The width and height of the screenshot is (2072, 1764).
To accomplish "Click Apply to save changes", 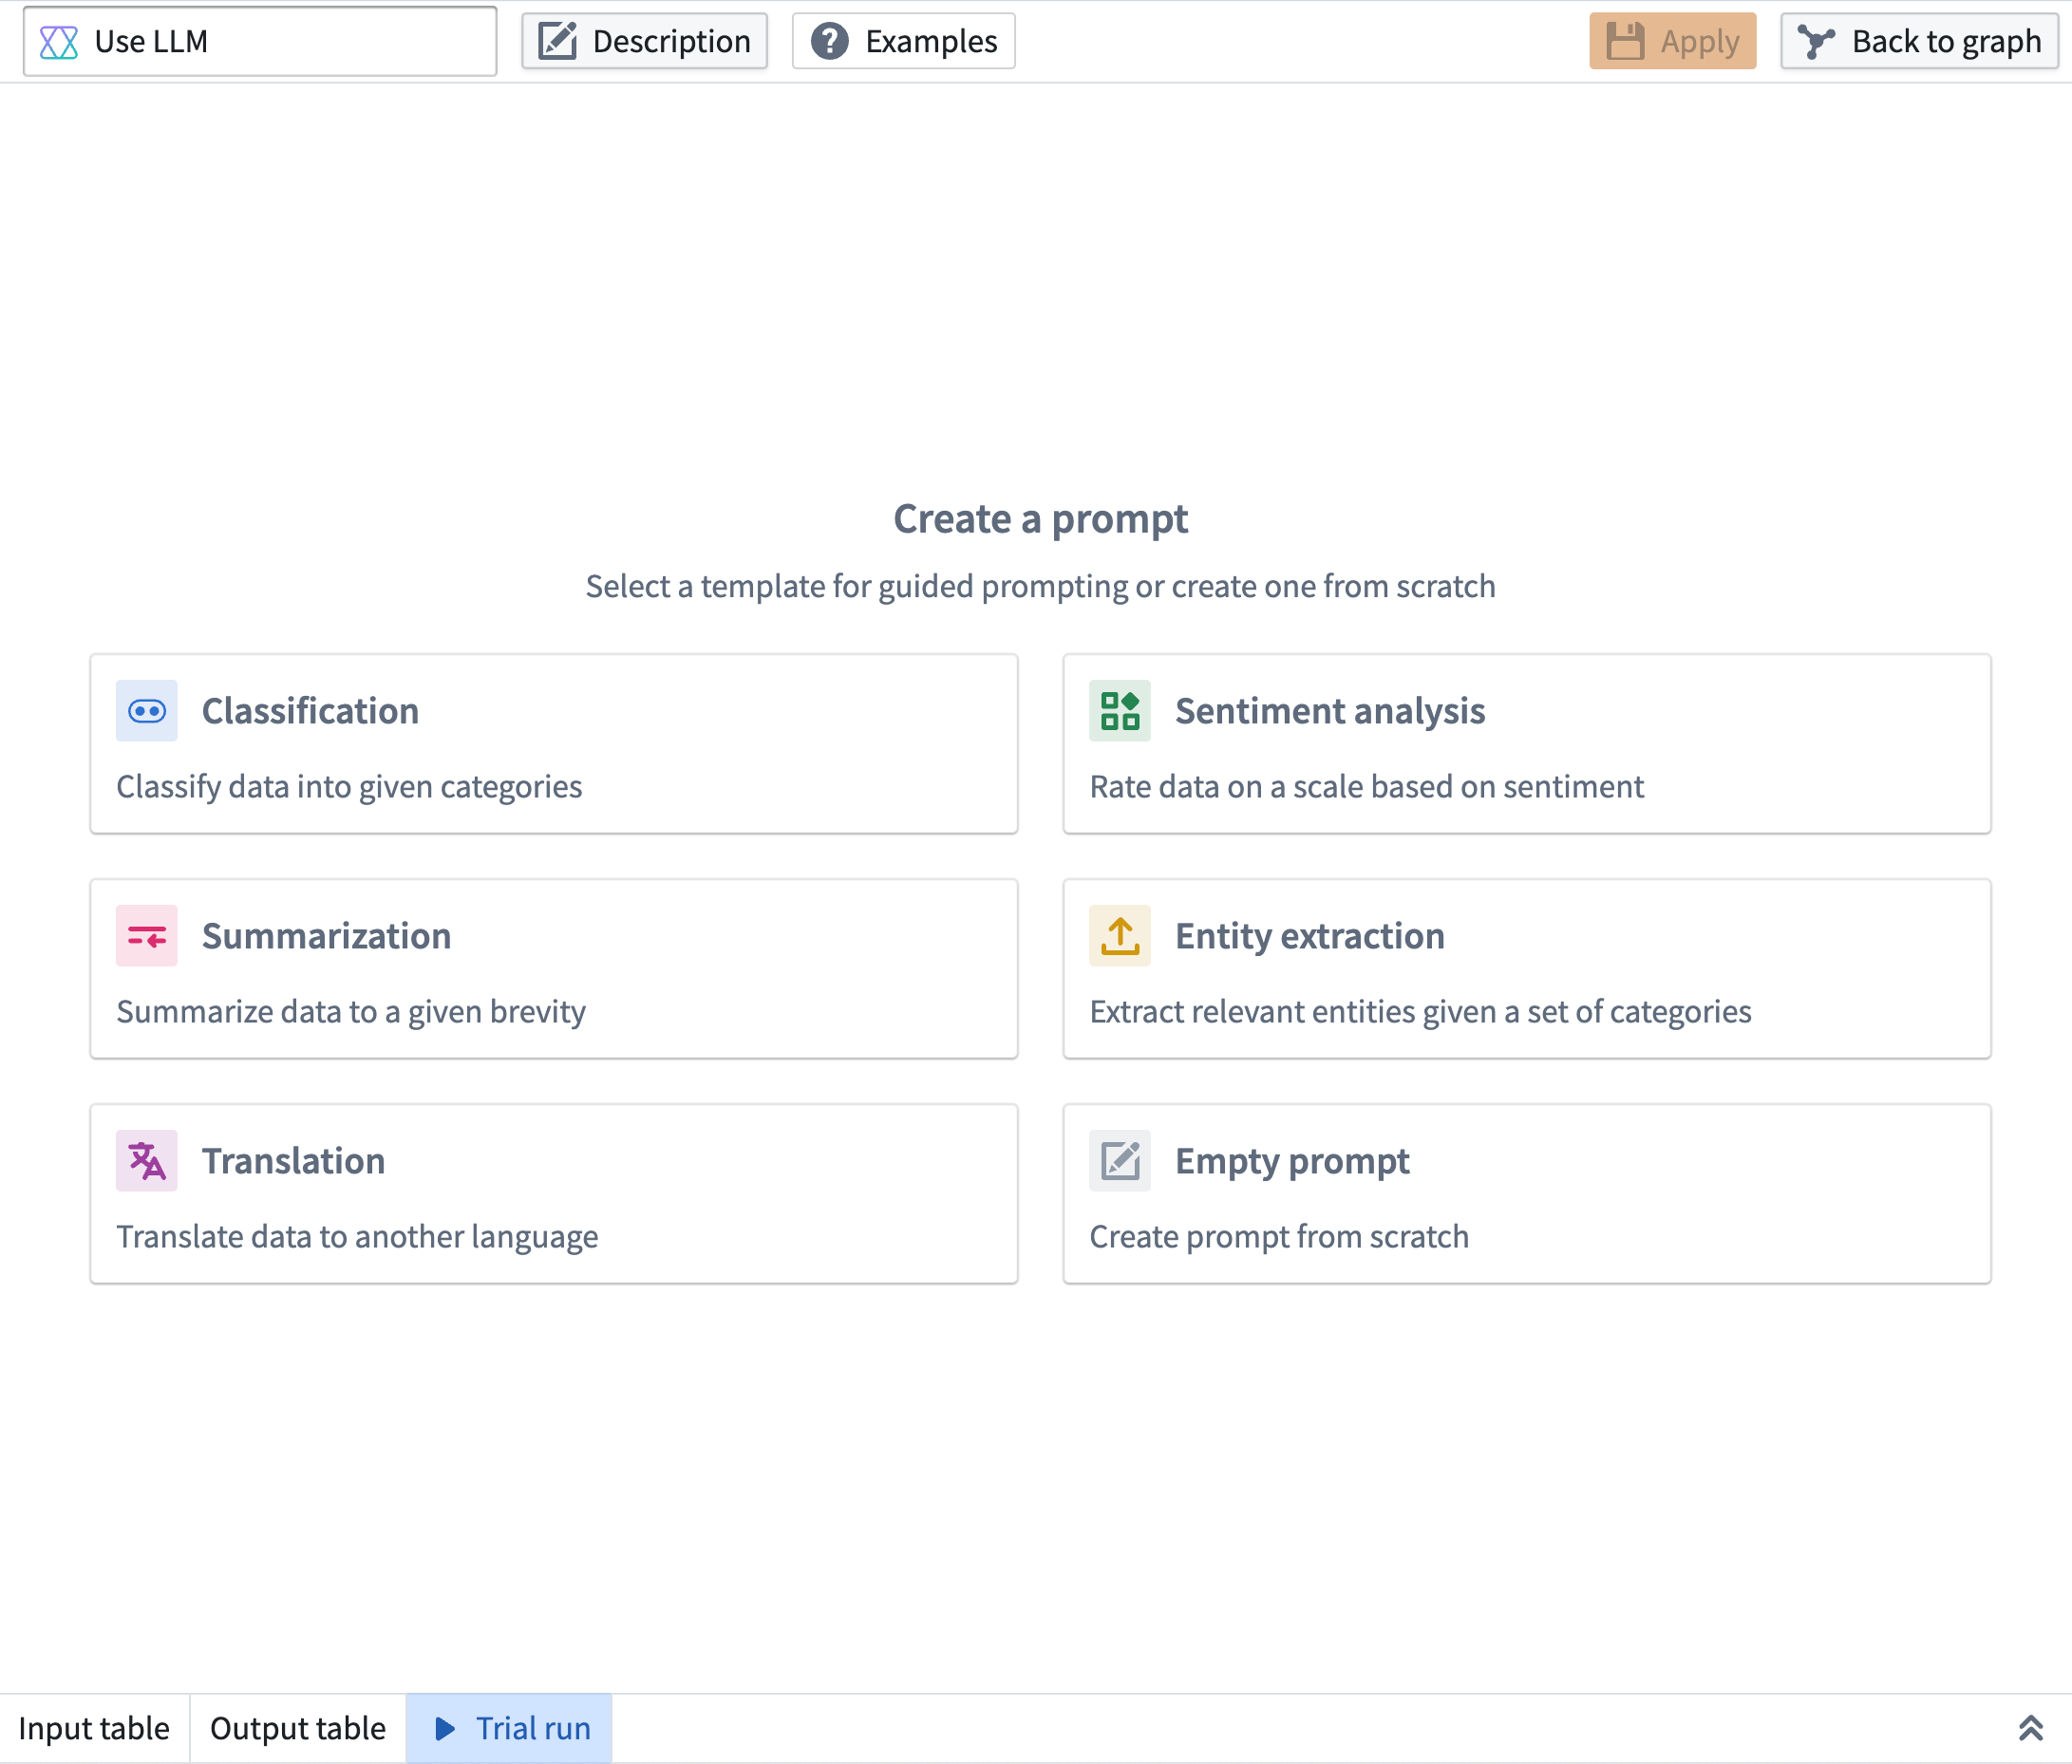I will 1673,39.
